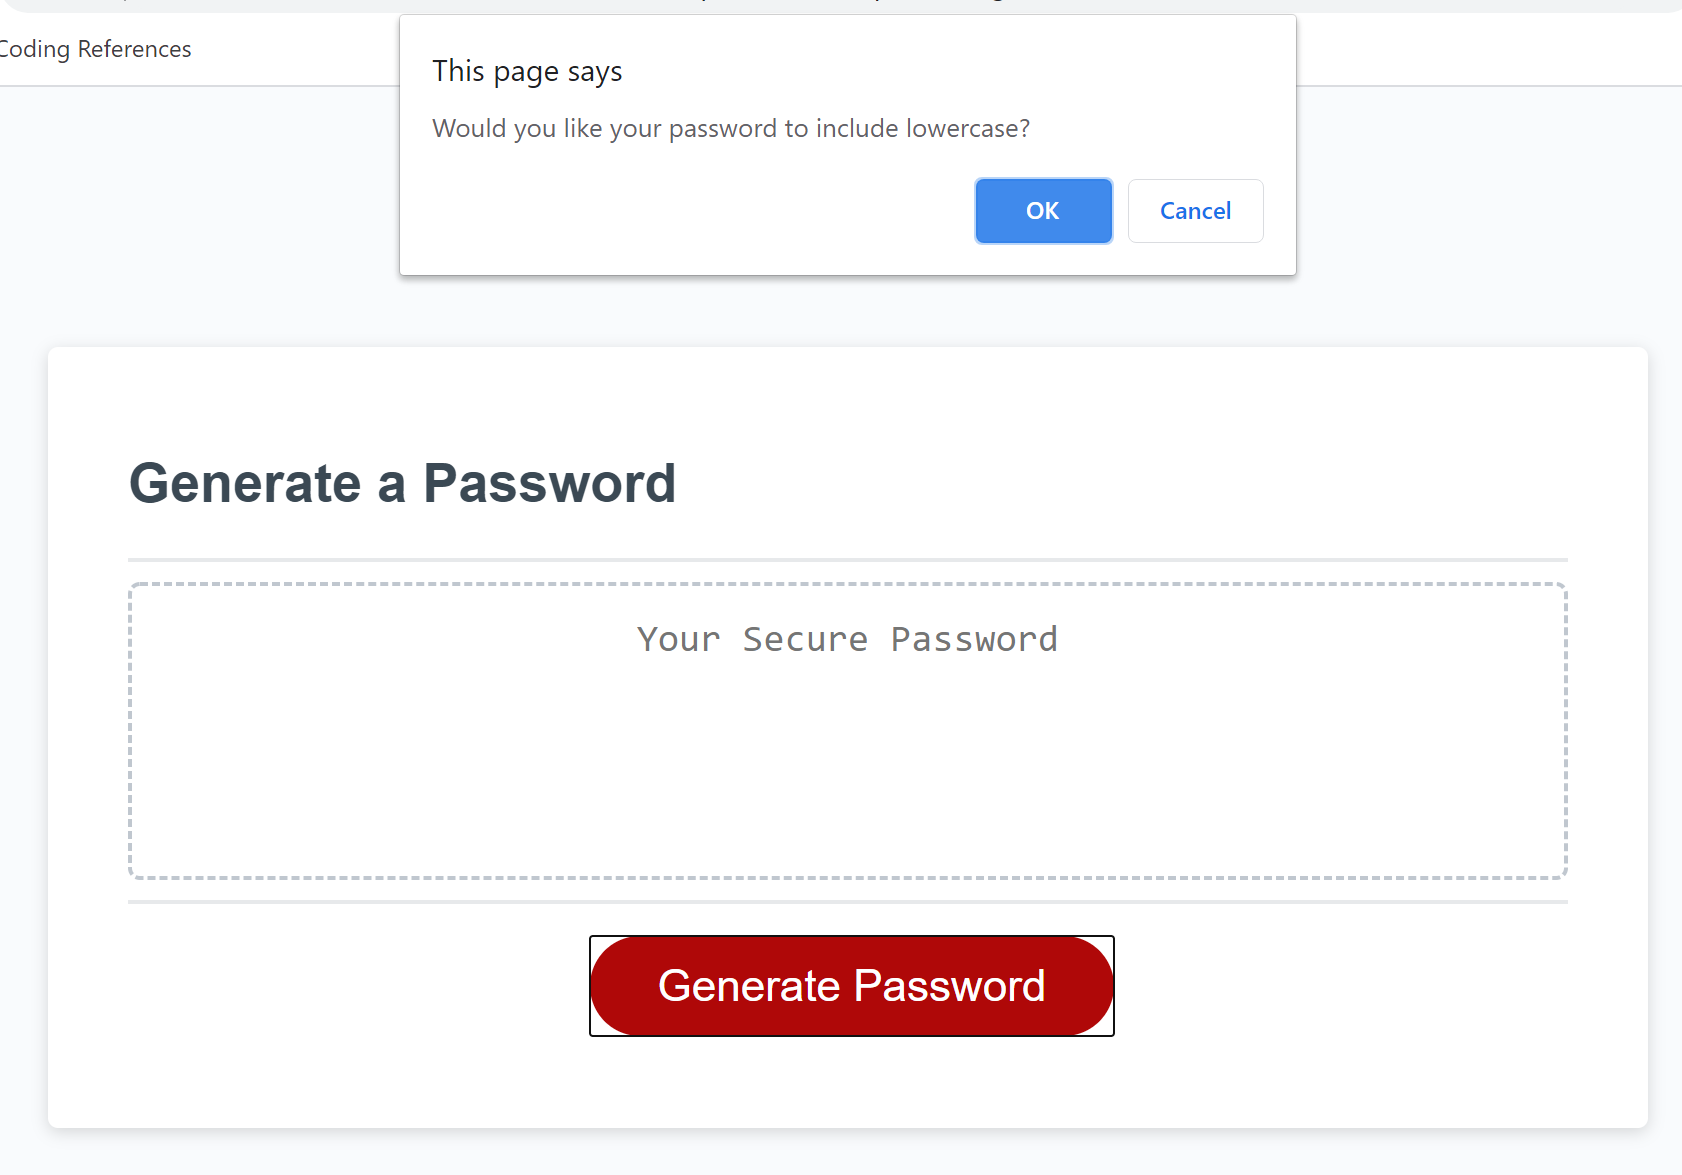Click the Your Secure Password placeholder text
This screenshot has width=1682, height=1175.
[x=847, y=639]
